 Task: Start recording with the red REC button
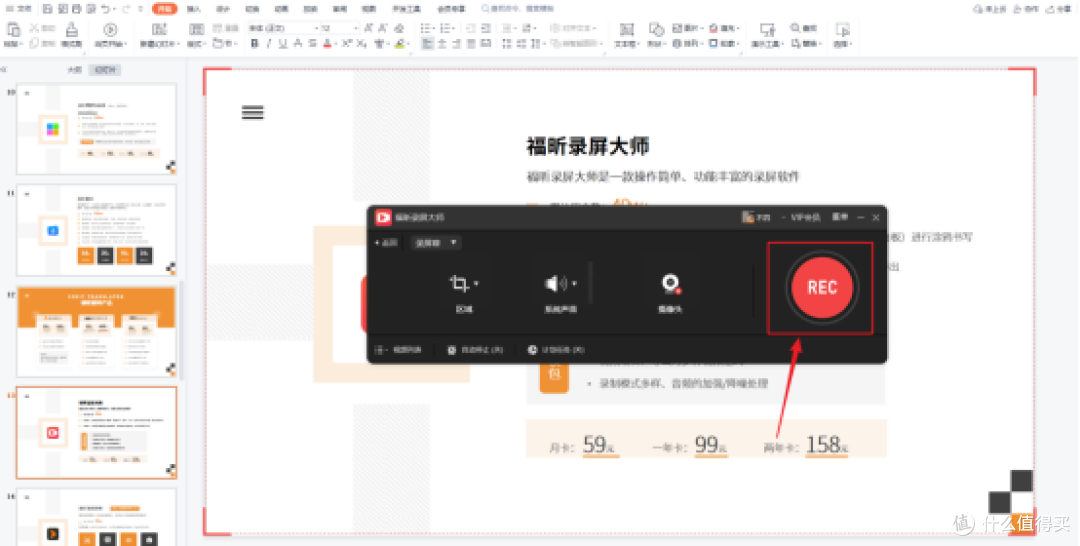pos(821,287)
